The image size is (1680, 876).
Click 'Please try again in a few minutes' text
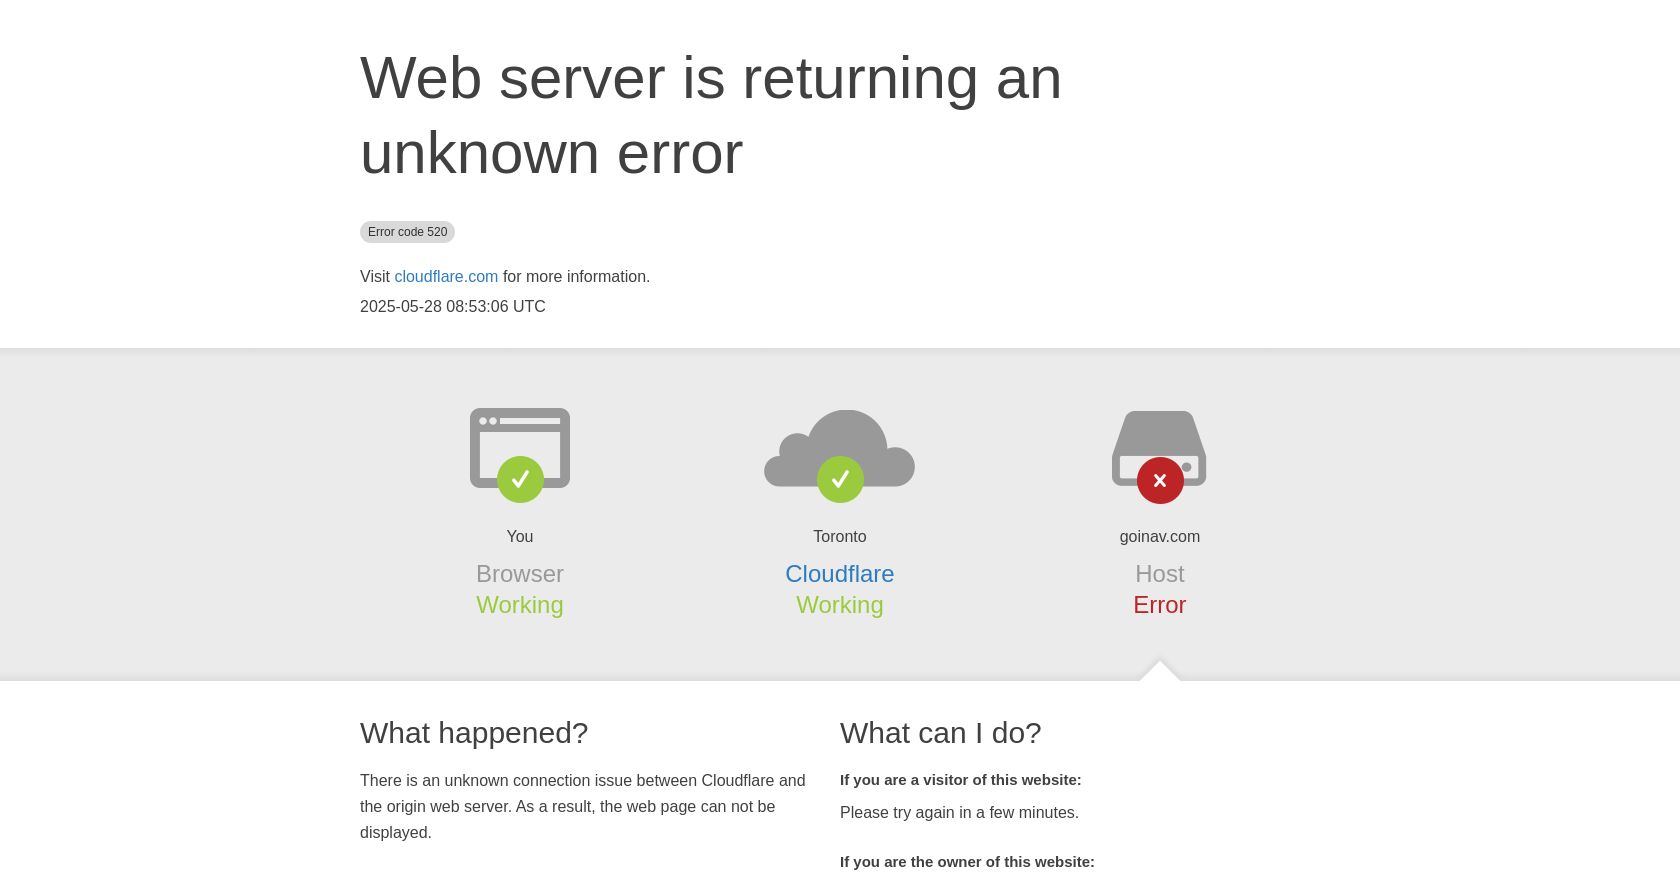coord(959,813)
